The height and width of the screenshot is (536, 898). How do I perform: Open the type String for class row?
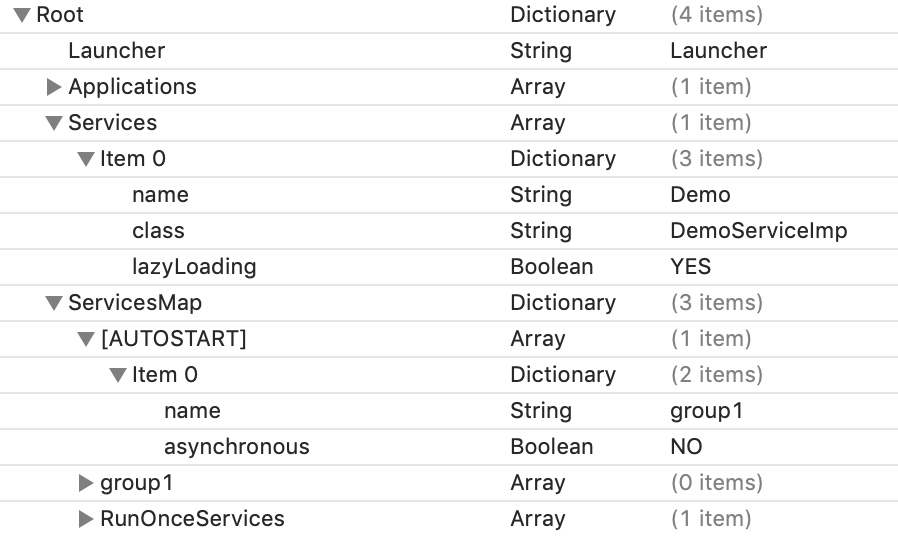[x=541, y=231]
